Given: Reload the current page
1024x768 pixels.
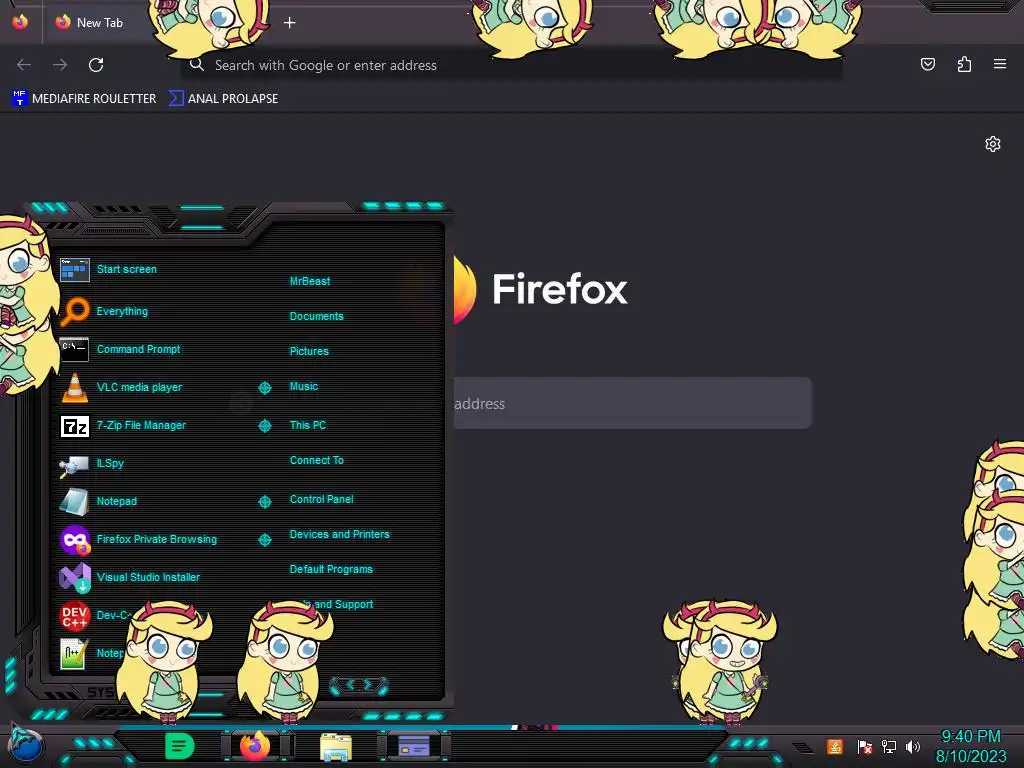Looking at the screenshot, I should (96, 65).
